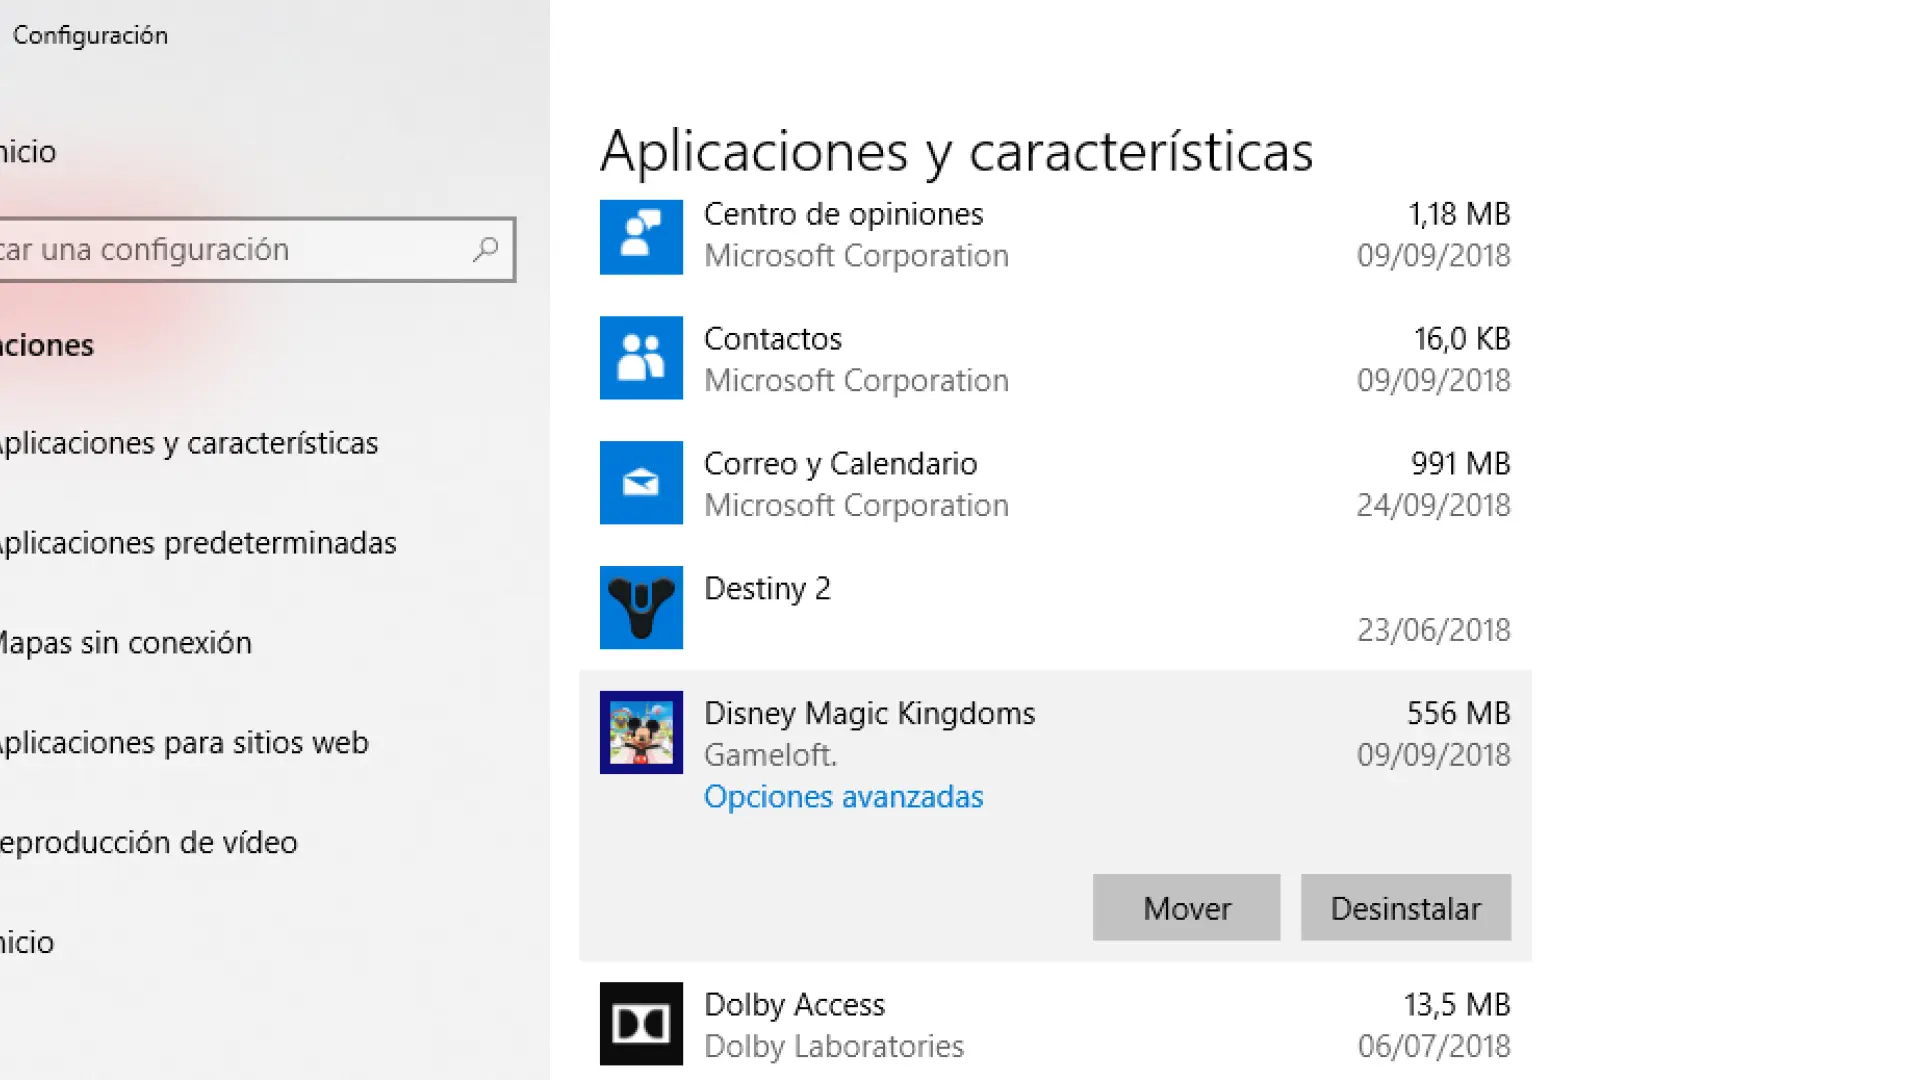The width and height of the screenshot is (1920, 1080).
Task: Click the Centro de opiniones app icon
Action: [641, 237]
